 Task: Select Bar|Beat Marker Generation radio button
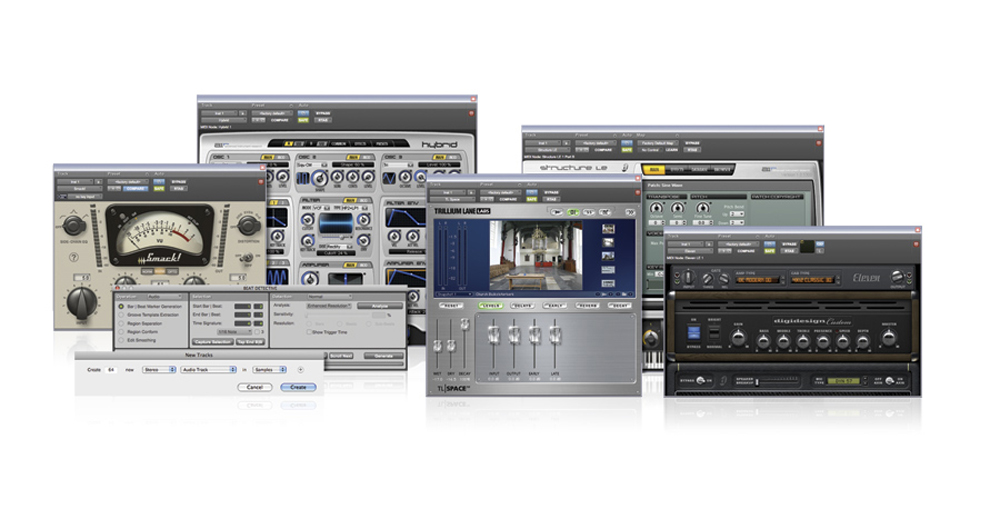[121, 307]
